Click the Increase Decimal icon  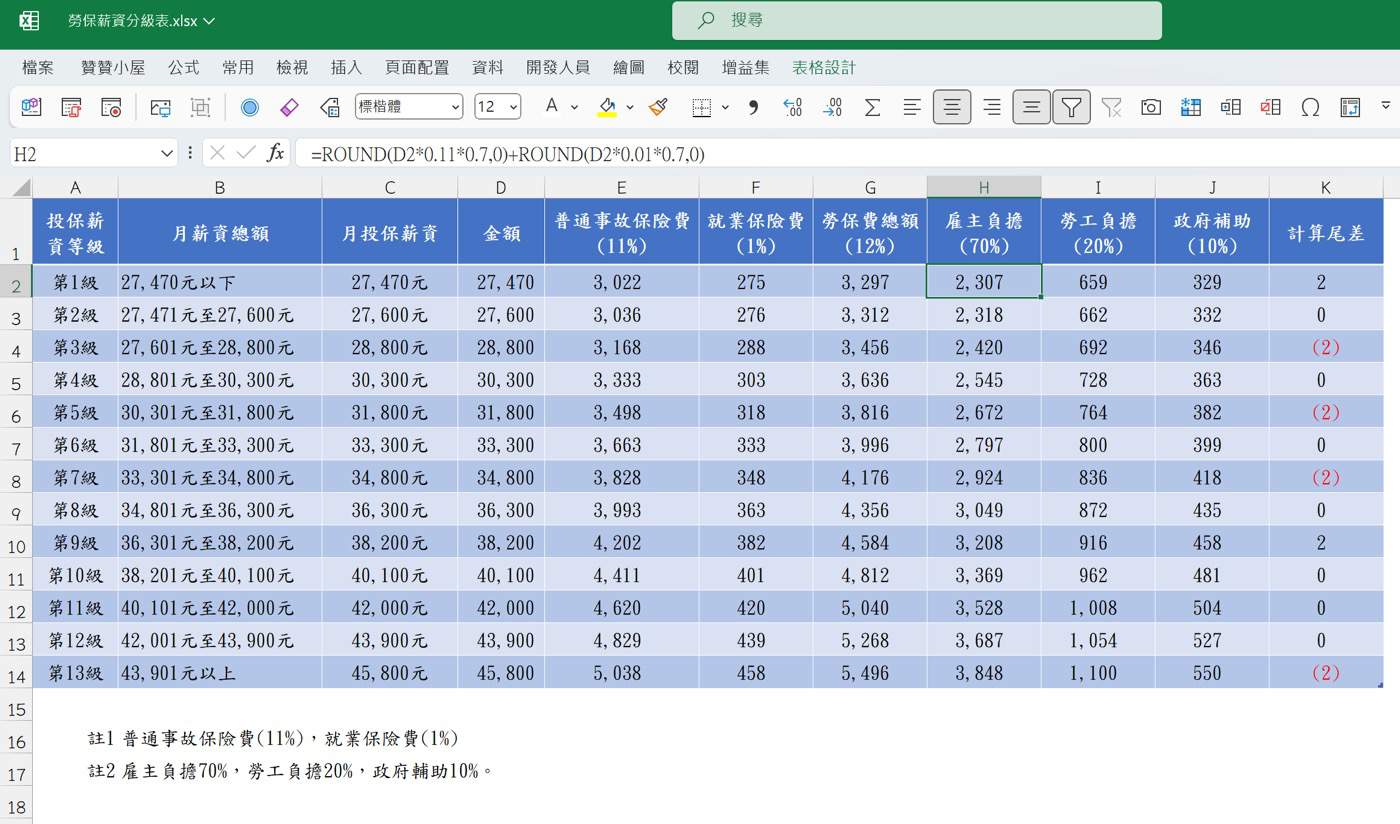pos(793,107)
